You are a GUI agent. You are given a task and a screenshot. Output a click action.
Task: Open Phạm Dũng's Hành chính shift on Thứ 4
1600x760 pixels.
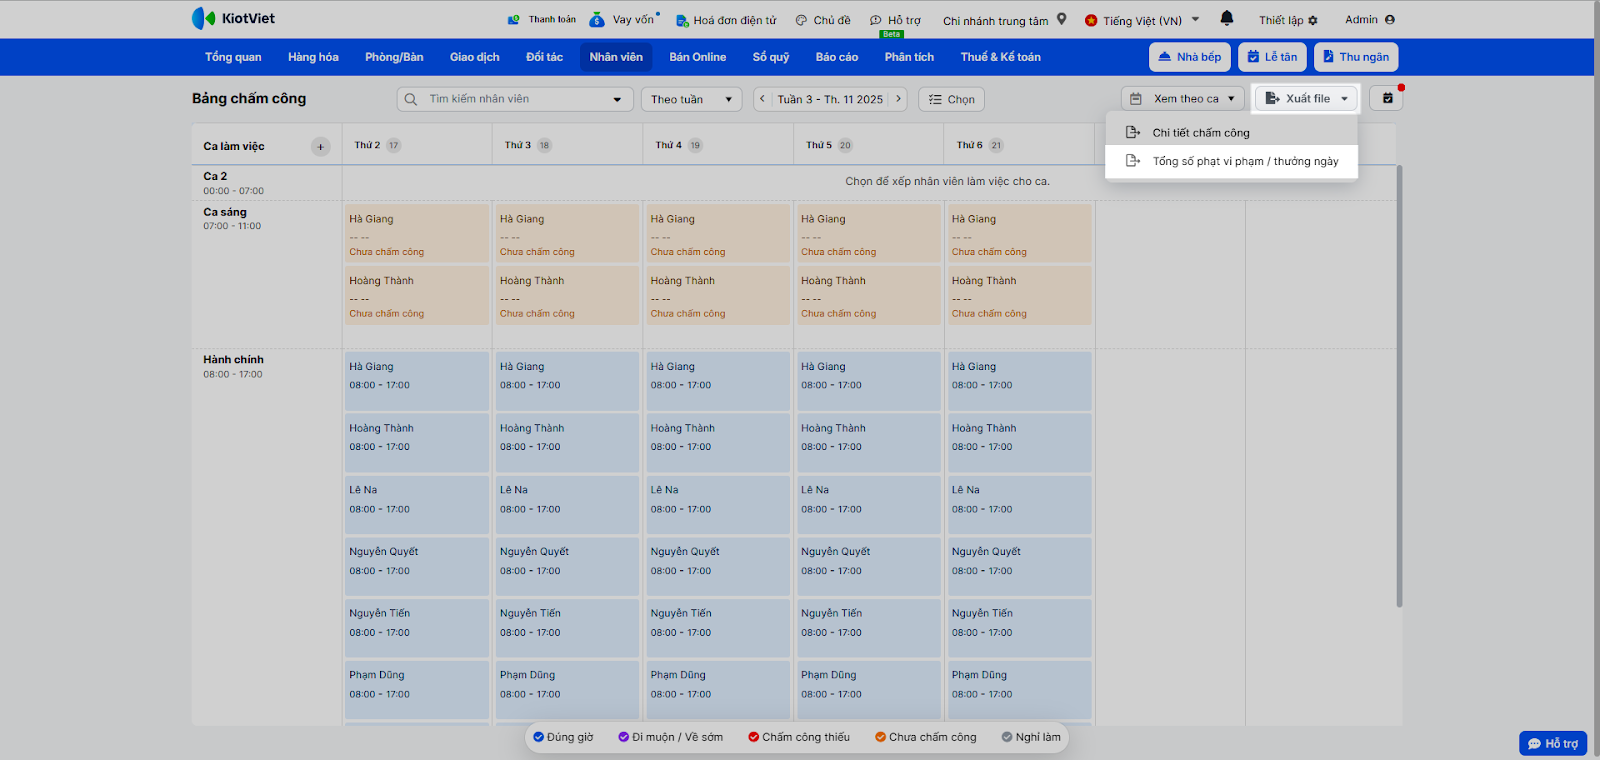coord(718,690)
